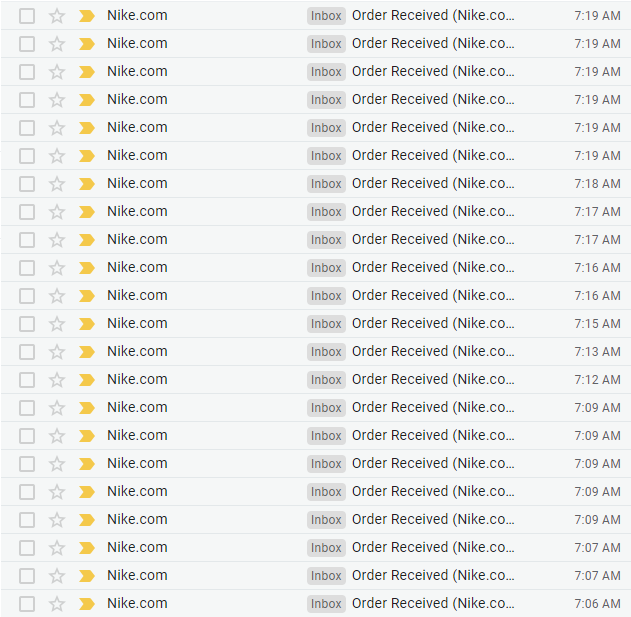Star the Nike.com email received at 7:15 AM

click(57, 324)
